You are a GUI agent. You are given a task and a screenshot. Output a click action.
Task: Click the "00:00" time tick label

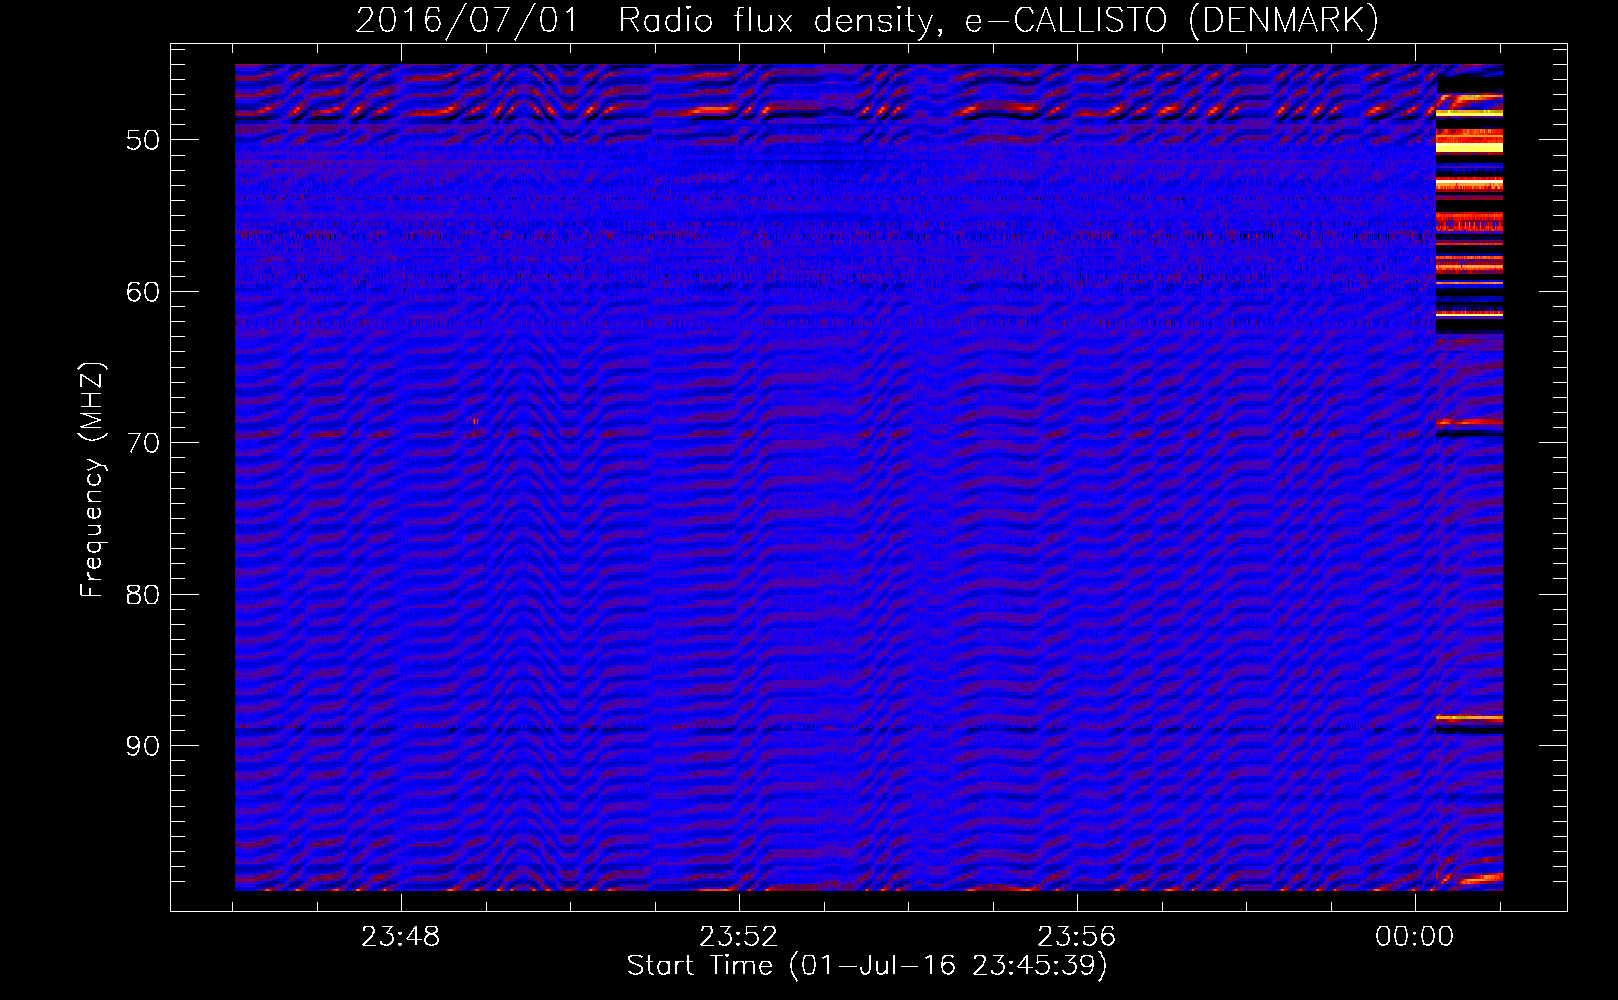1415,937
